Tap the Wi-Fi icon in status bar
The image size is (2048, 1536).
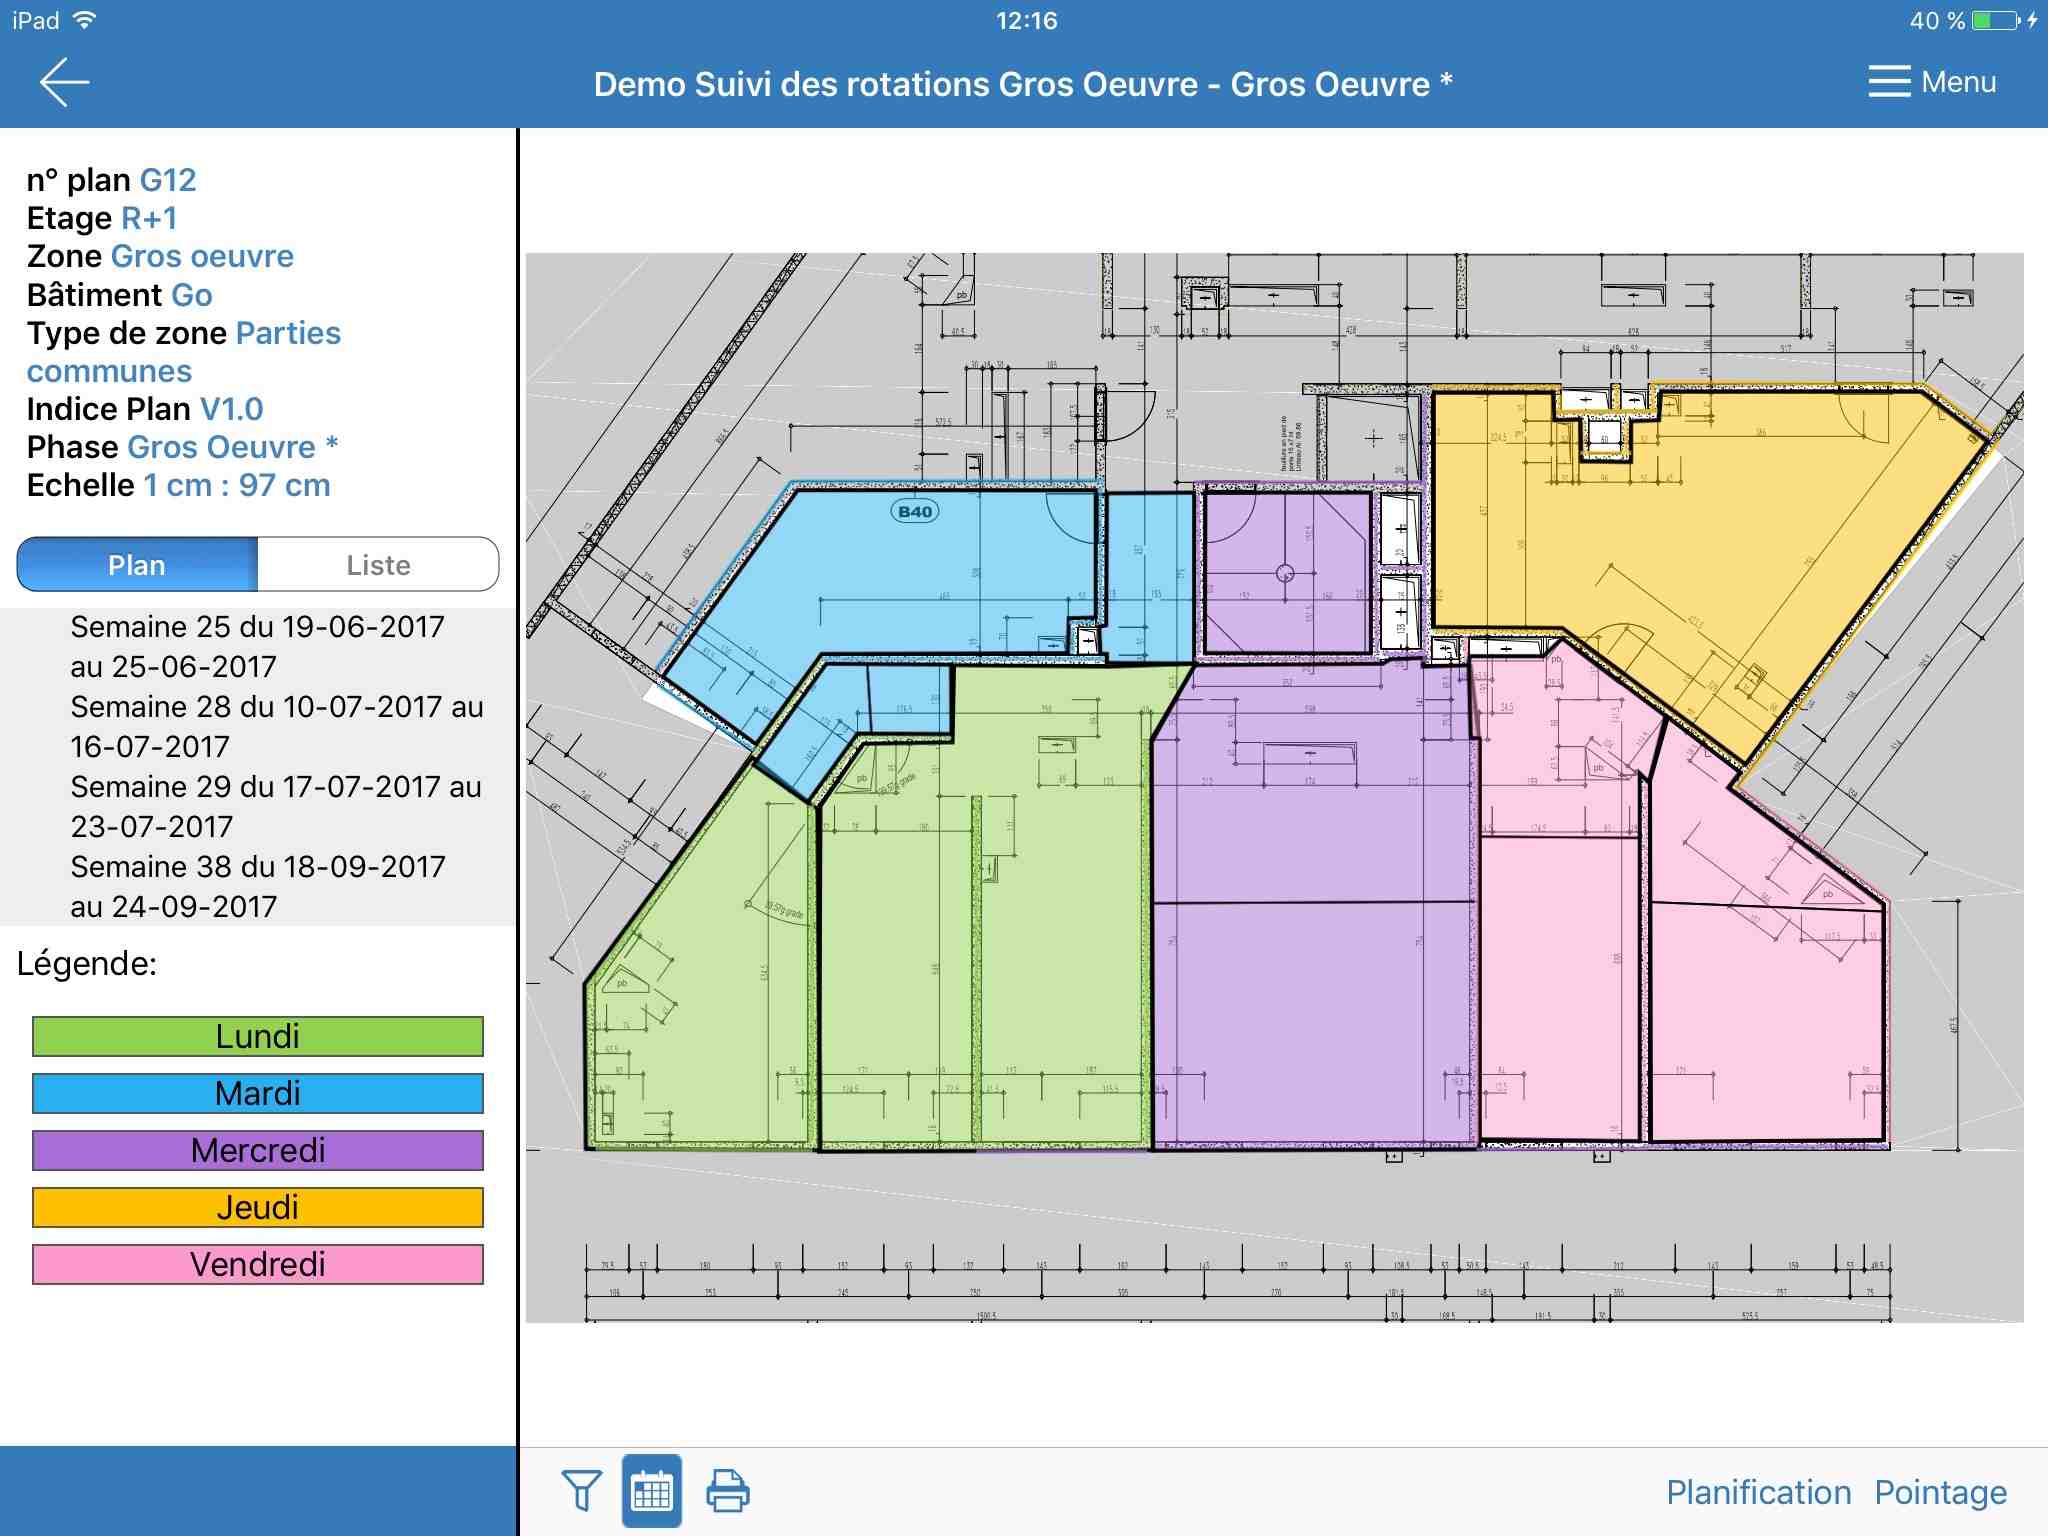pos(86,20)
